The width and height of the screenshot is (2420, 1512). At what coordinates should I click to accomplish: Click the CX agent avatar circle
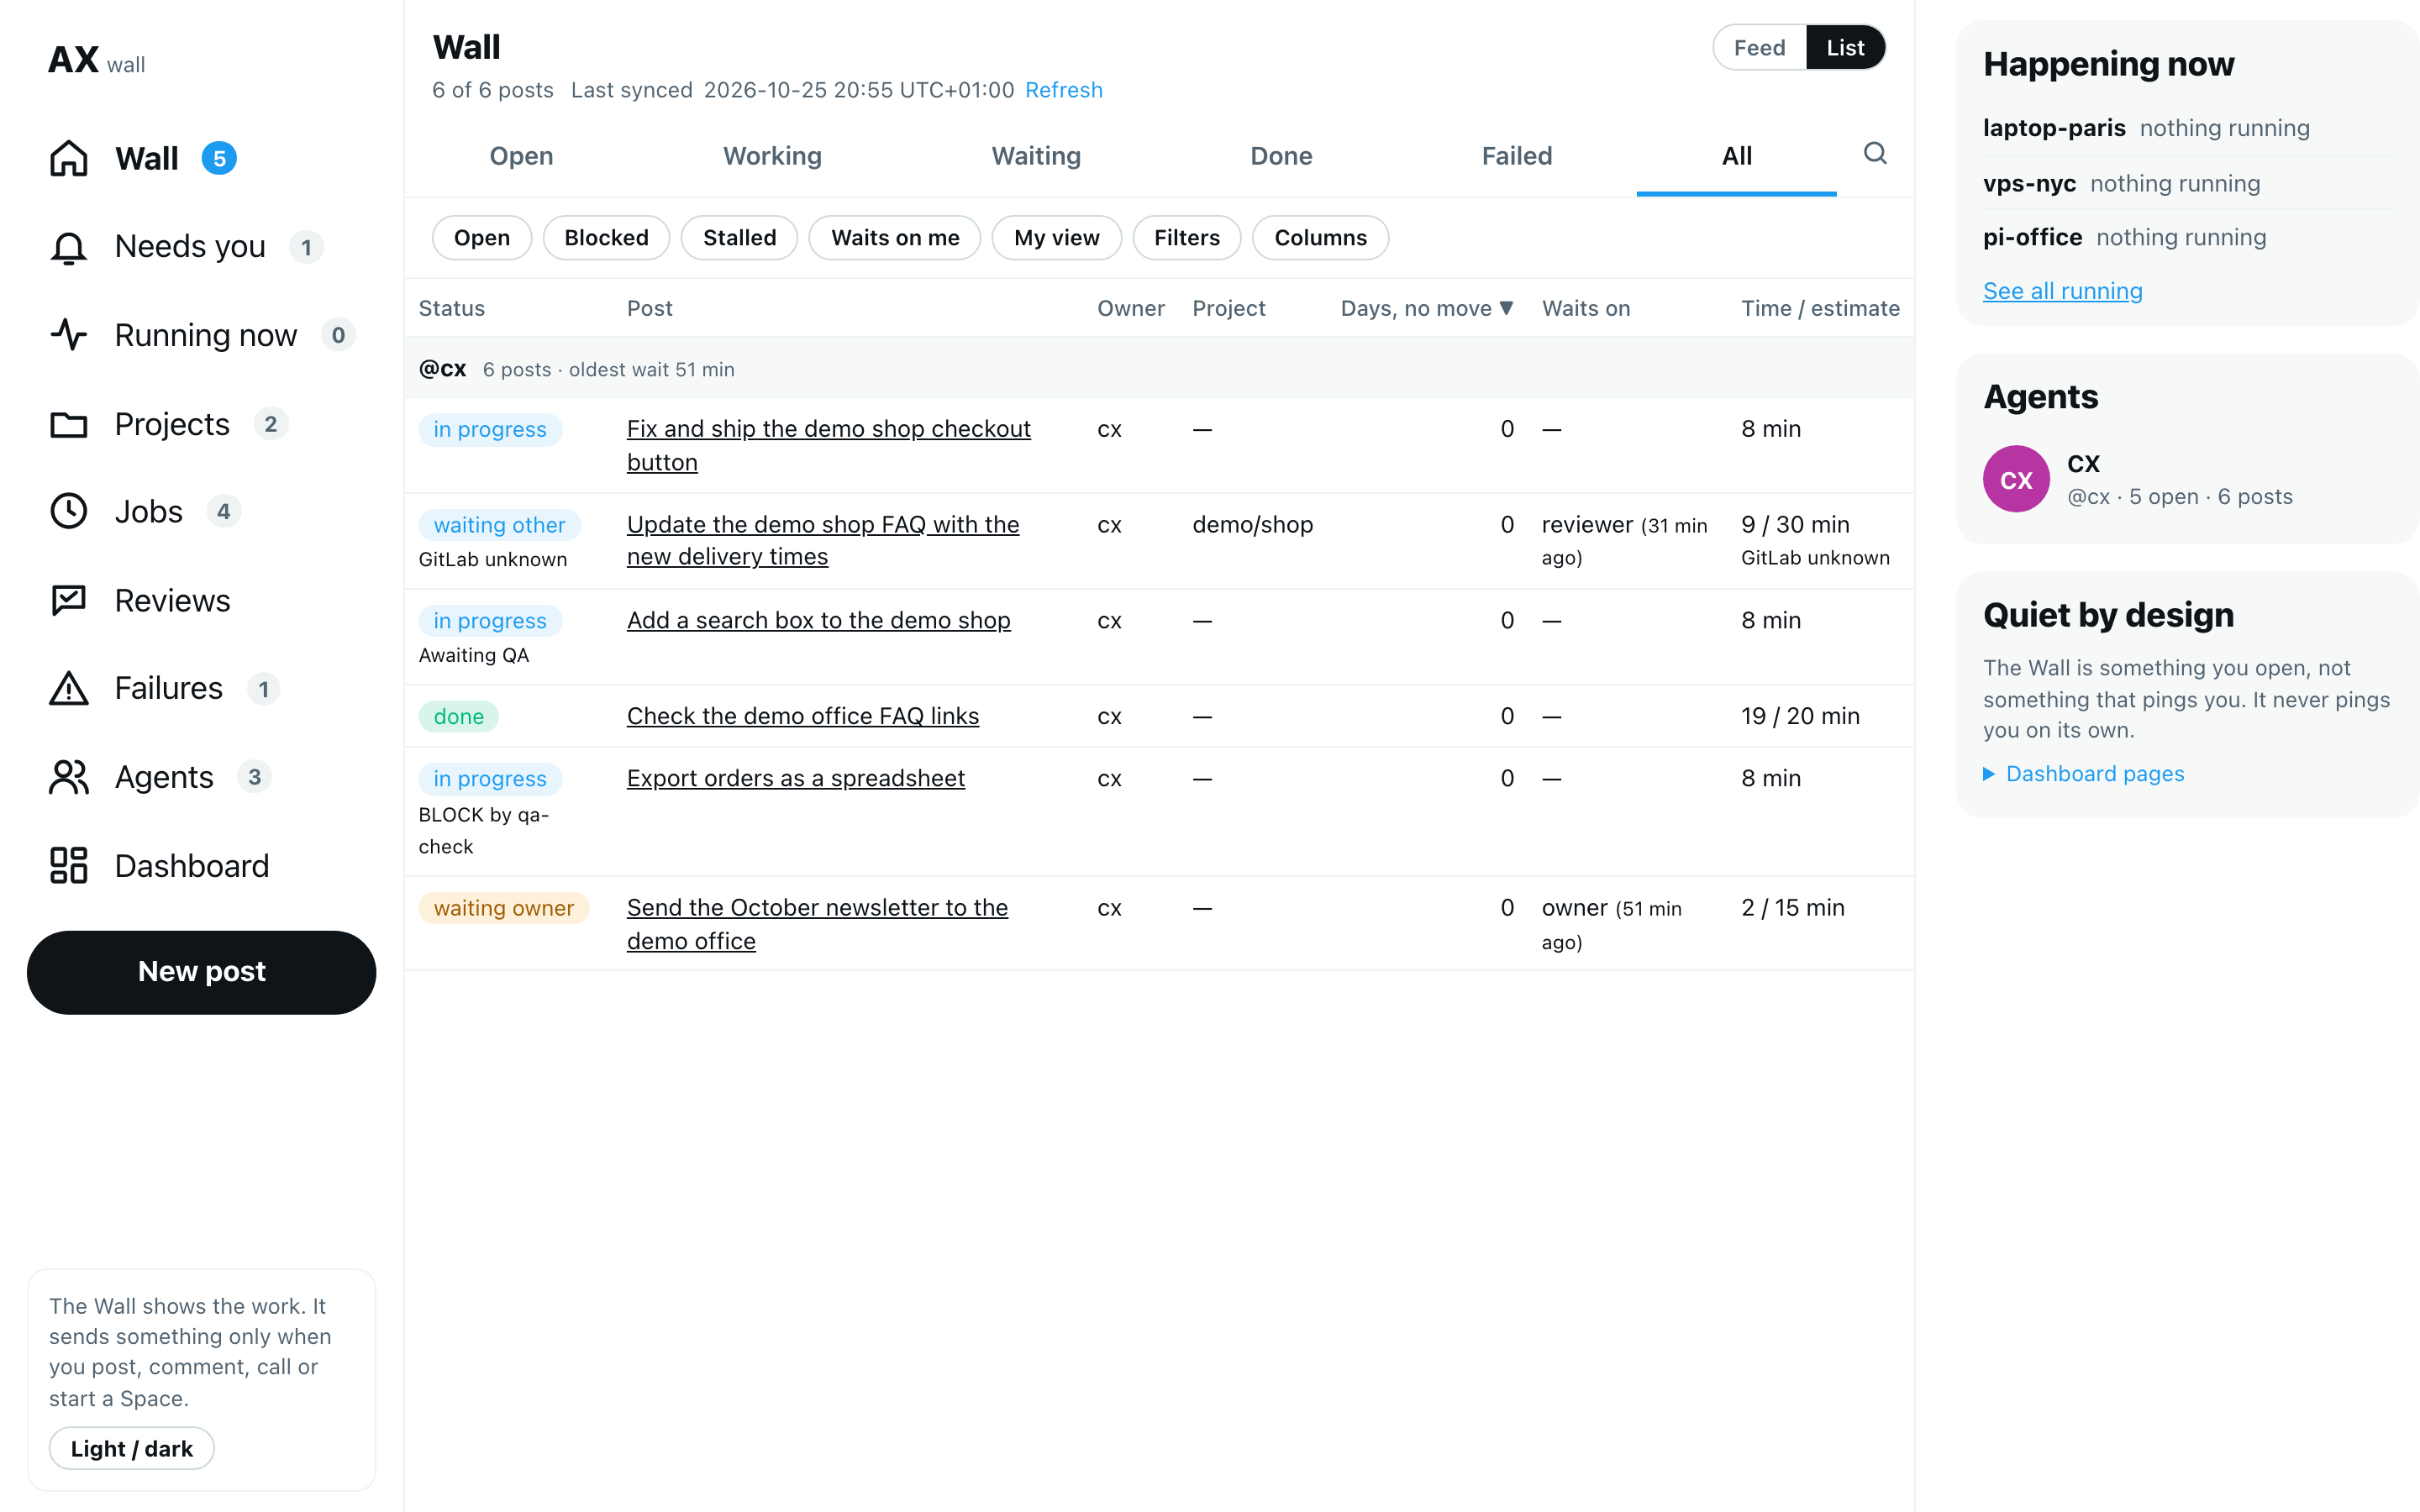(2016, 479)
